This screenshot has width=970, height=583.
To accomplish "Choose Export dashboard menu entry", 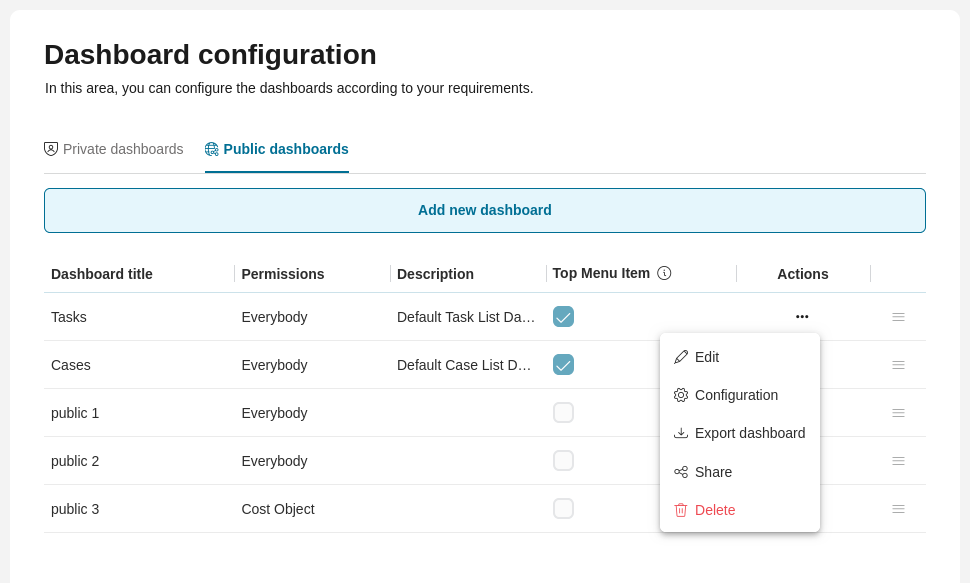I will [740, 433].
